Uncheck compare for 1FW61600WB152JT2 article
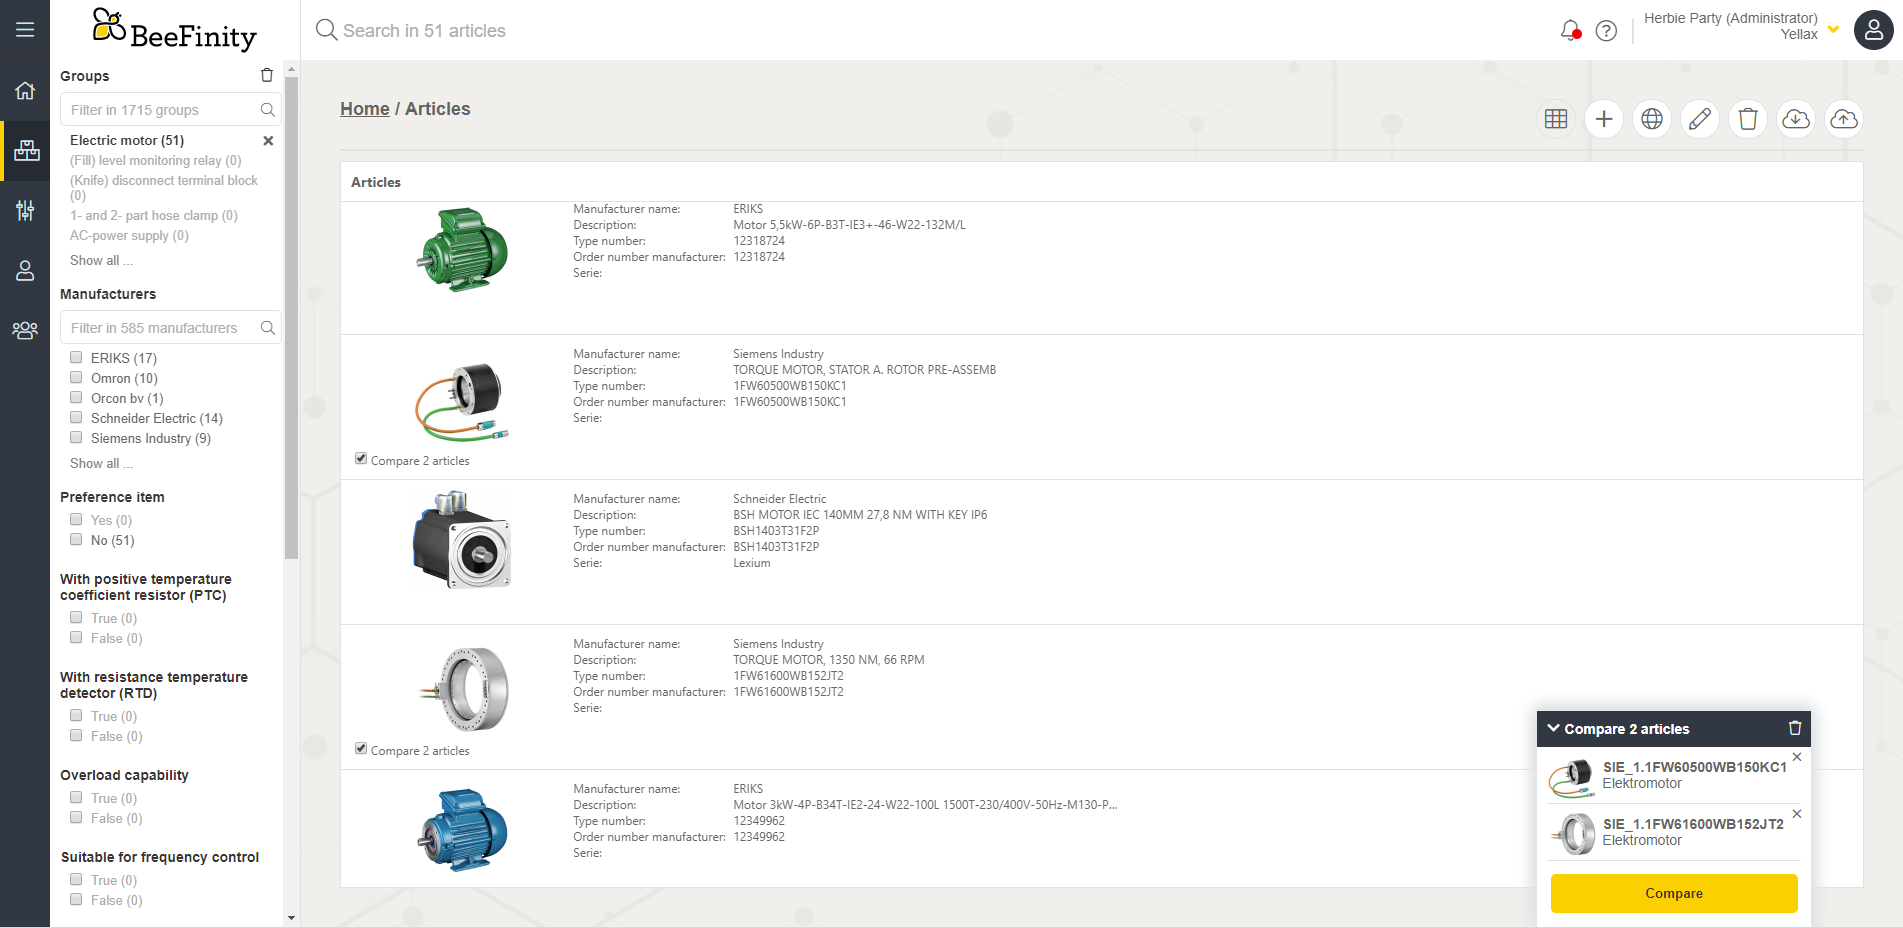 [361, 749]
